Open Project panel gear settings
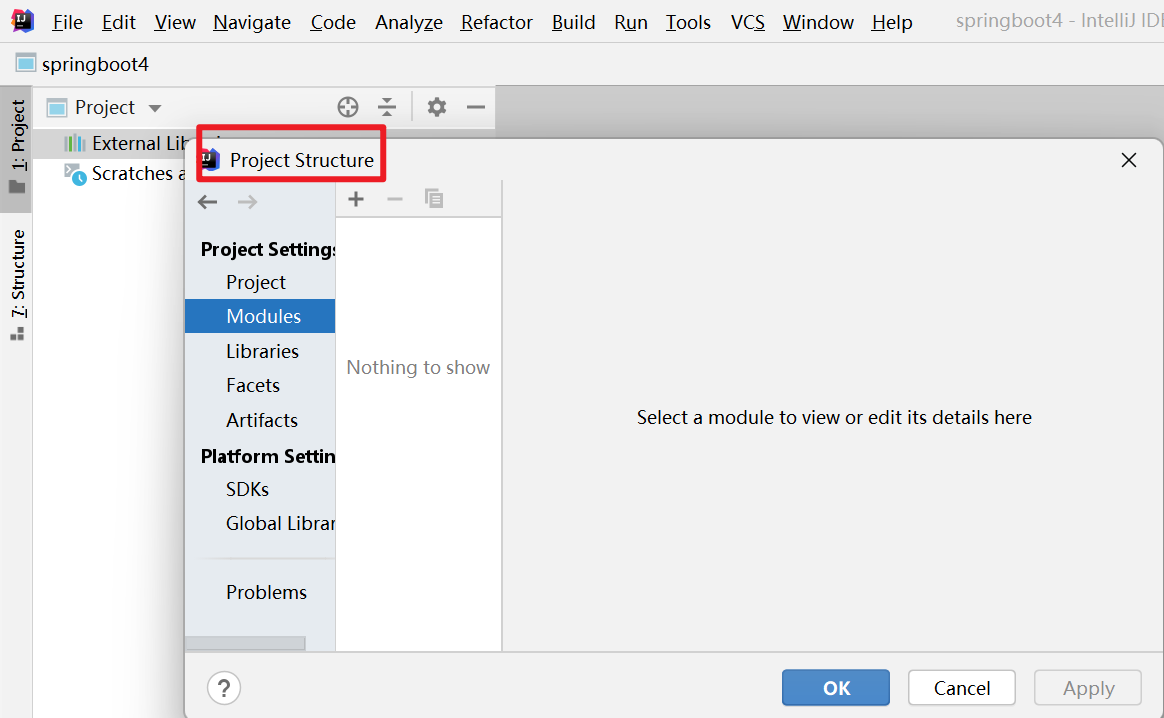 436,108
